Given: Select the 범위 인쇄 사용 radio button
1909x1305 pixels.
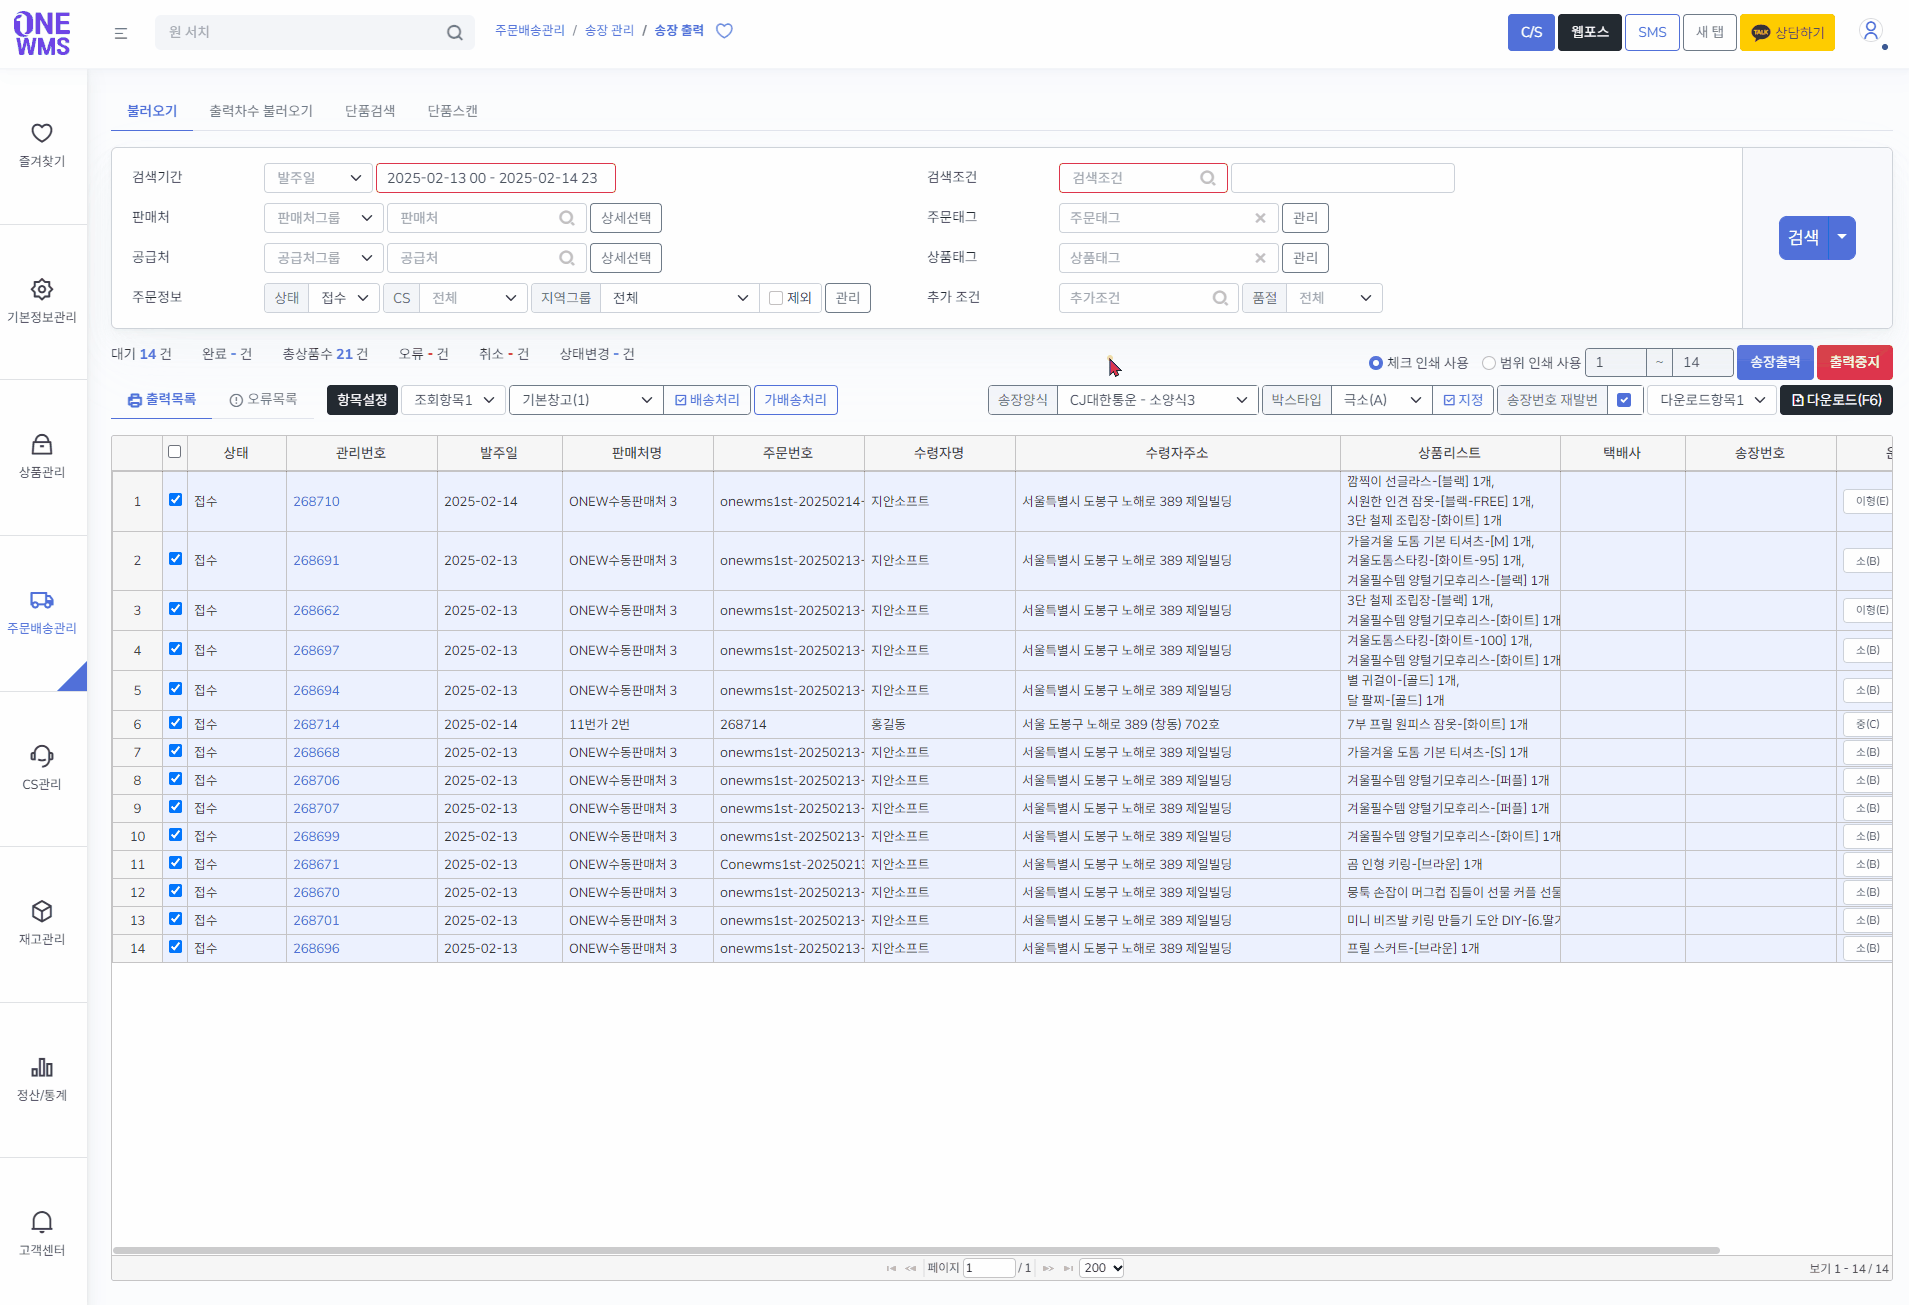Looking at the screenshot, I should click(x=1489, y=363).
